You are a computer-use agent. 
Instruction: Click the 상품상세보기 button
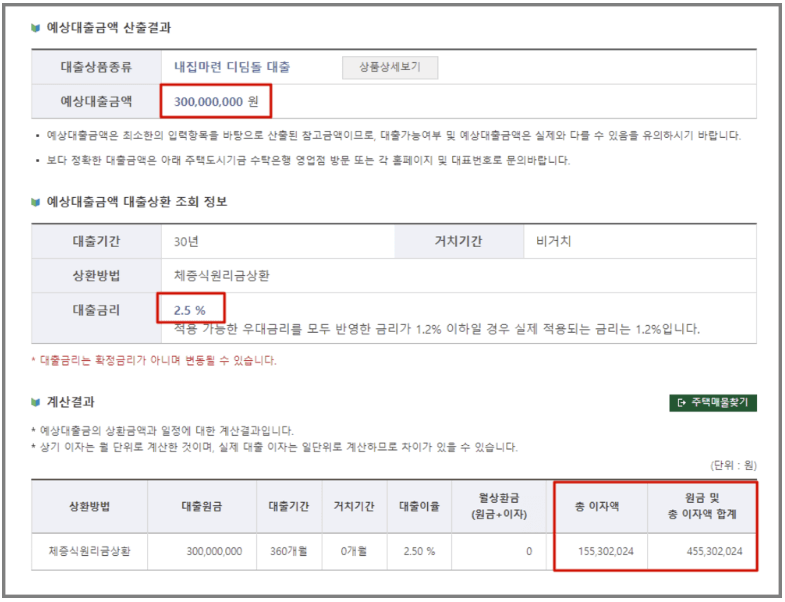click(x=390, y=67)
